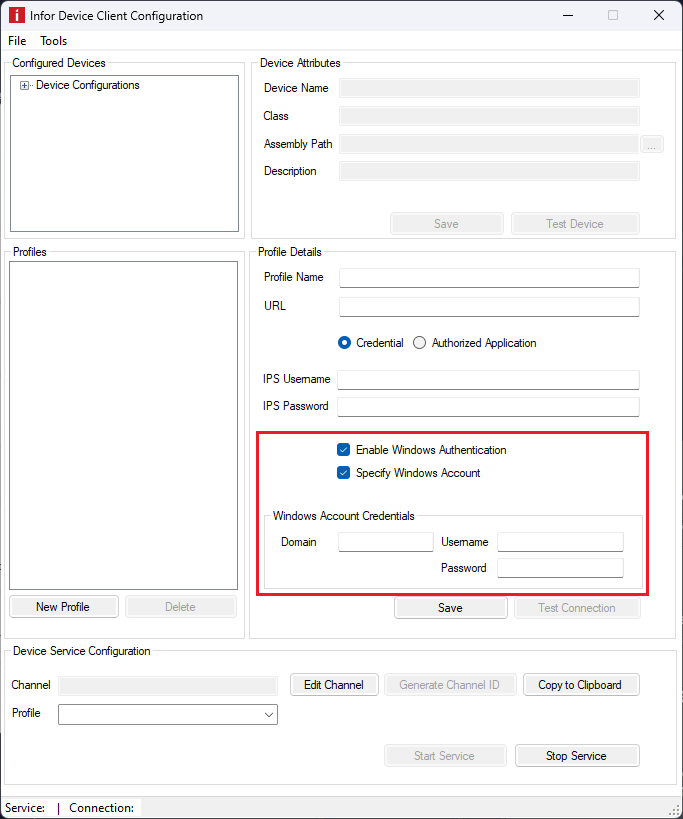The height and width of the screenshot is (819, 683).
Task: Click Save in Profile Details
Action: click(450, 608)
